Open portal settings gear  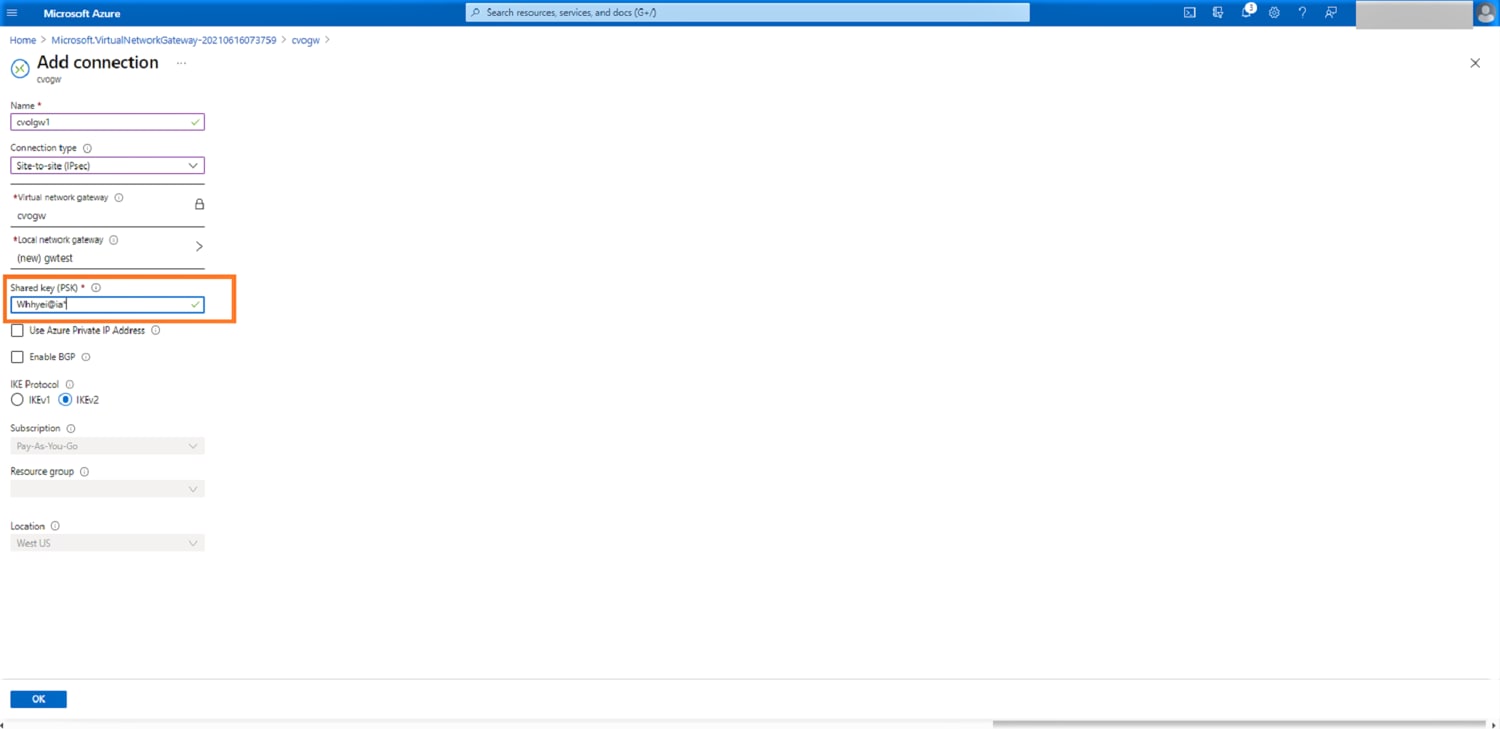[1274, 13]
